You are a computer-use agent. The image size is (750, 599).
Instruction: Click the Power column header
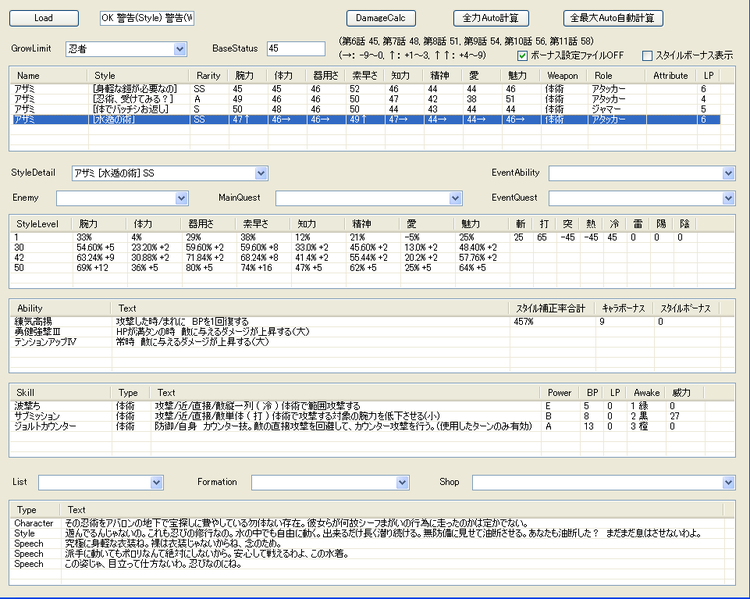(x=560, y=393)
